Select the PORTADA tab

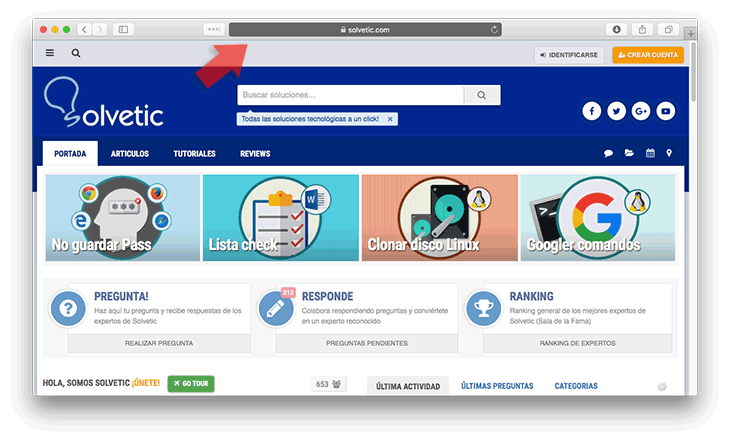pos(70,153)
